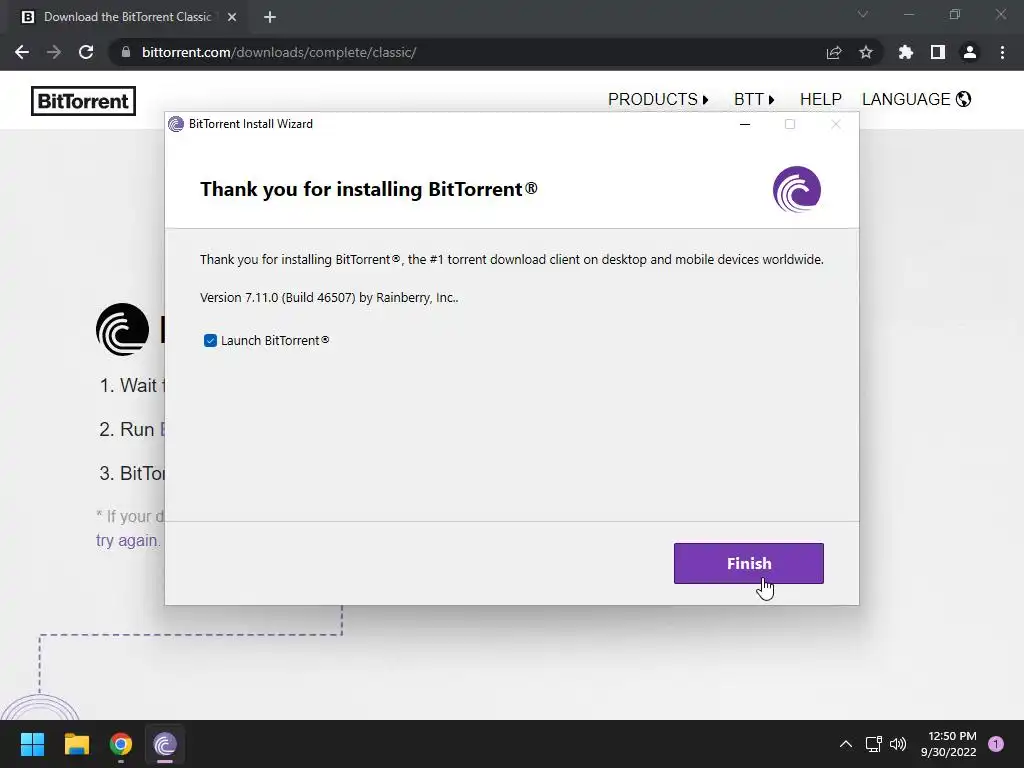
Task: Click the BitTorrent installer taskbar icon
Action: pos(165,744)
